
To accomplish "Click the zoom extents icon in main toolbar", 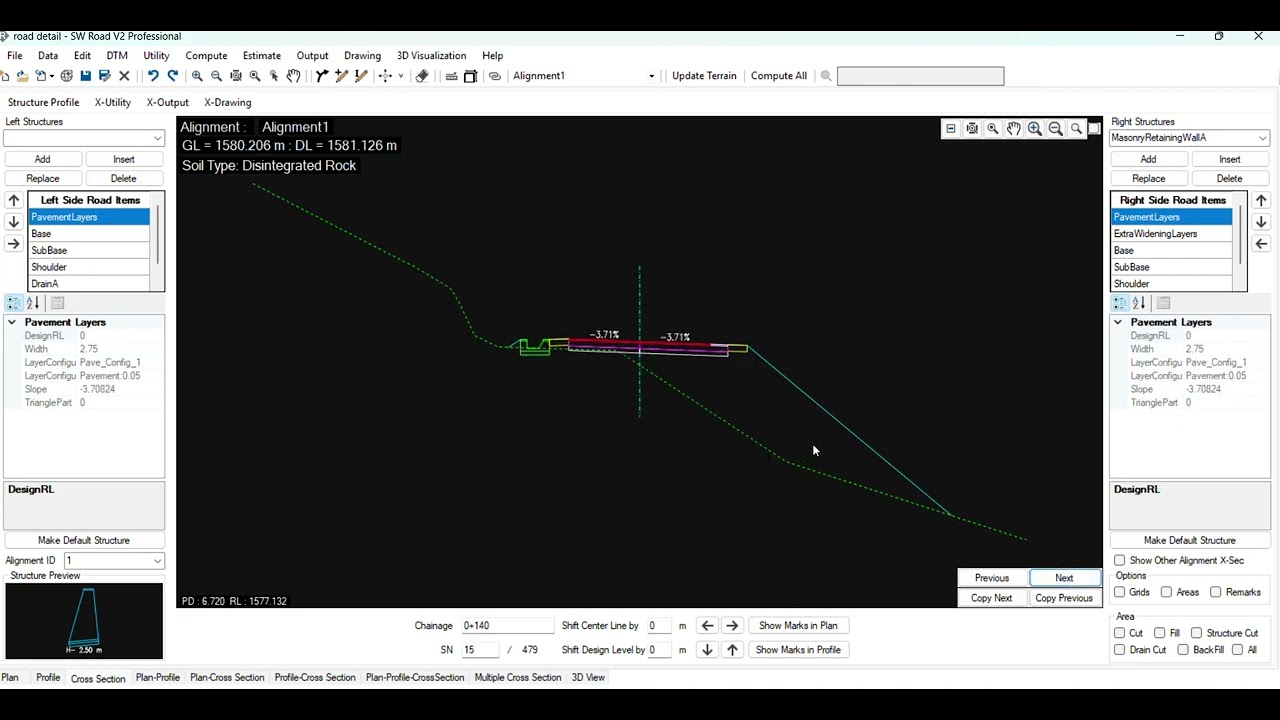I will click(x=236, y=76).
